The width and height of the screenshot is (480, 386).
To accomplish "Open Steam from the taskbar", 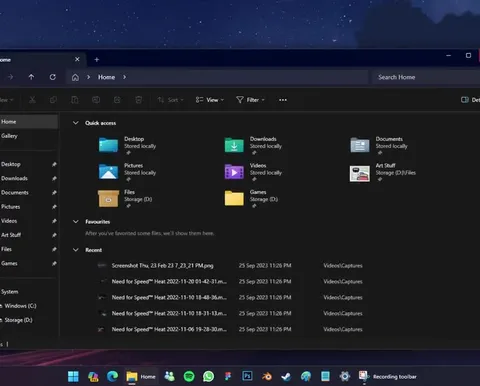I will pos(286,377).
